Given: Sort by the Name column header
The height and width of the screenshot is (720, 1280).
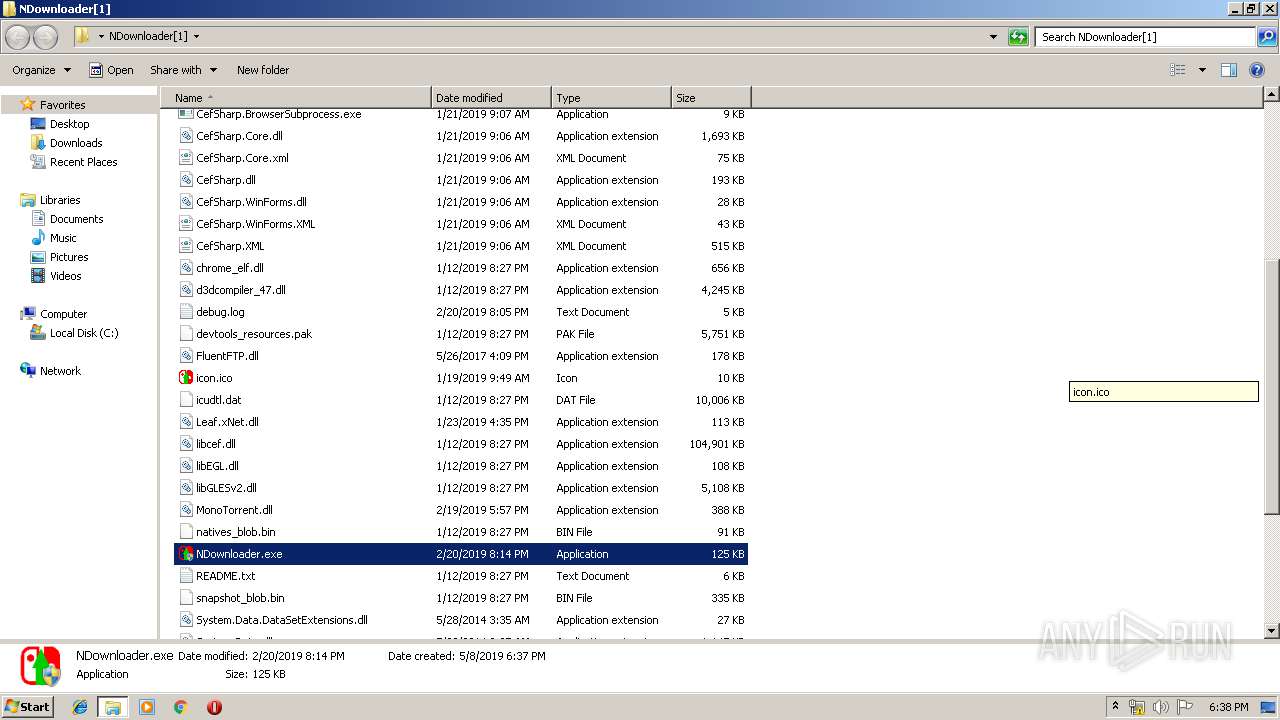Looking at the screenshot, I should point(296,98).
